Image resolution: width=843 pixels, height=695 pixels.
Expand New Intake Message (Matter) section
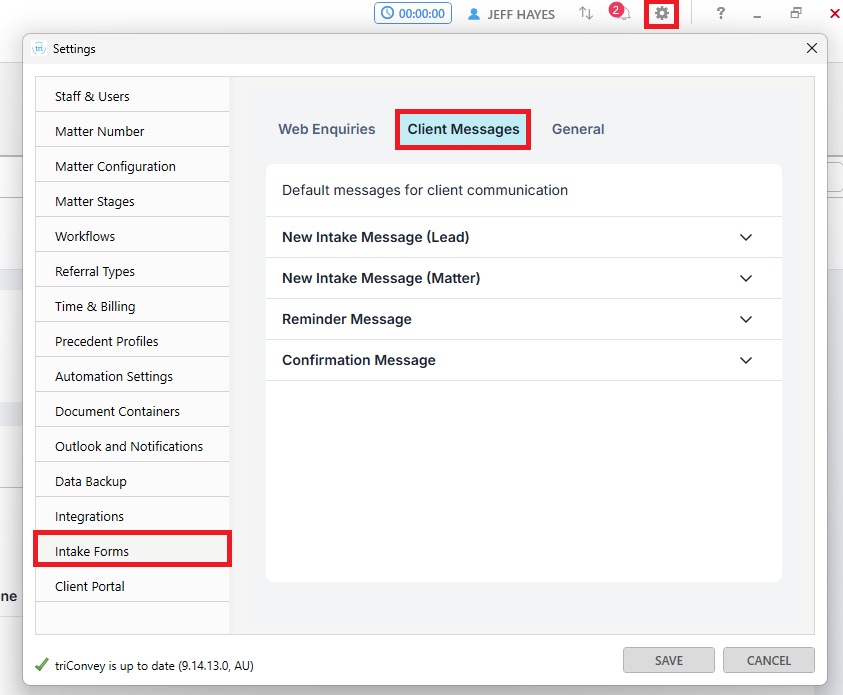524,278
